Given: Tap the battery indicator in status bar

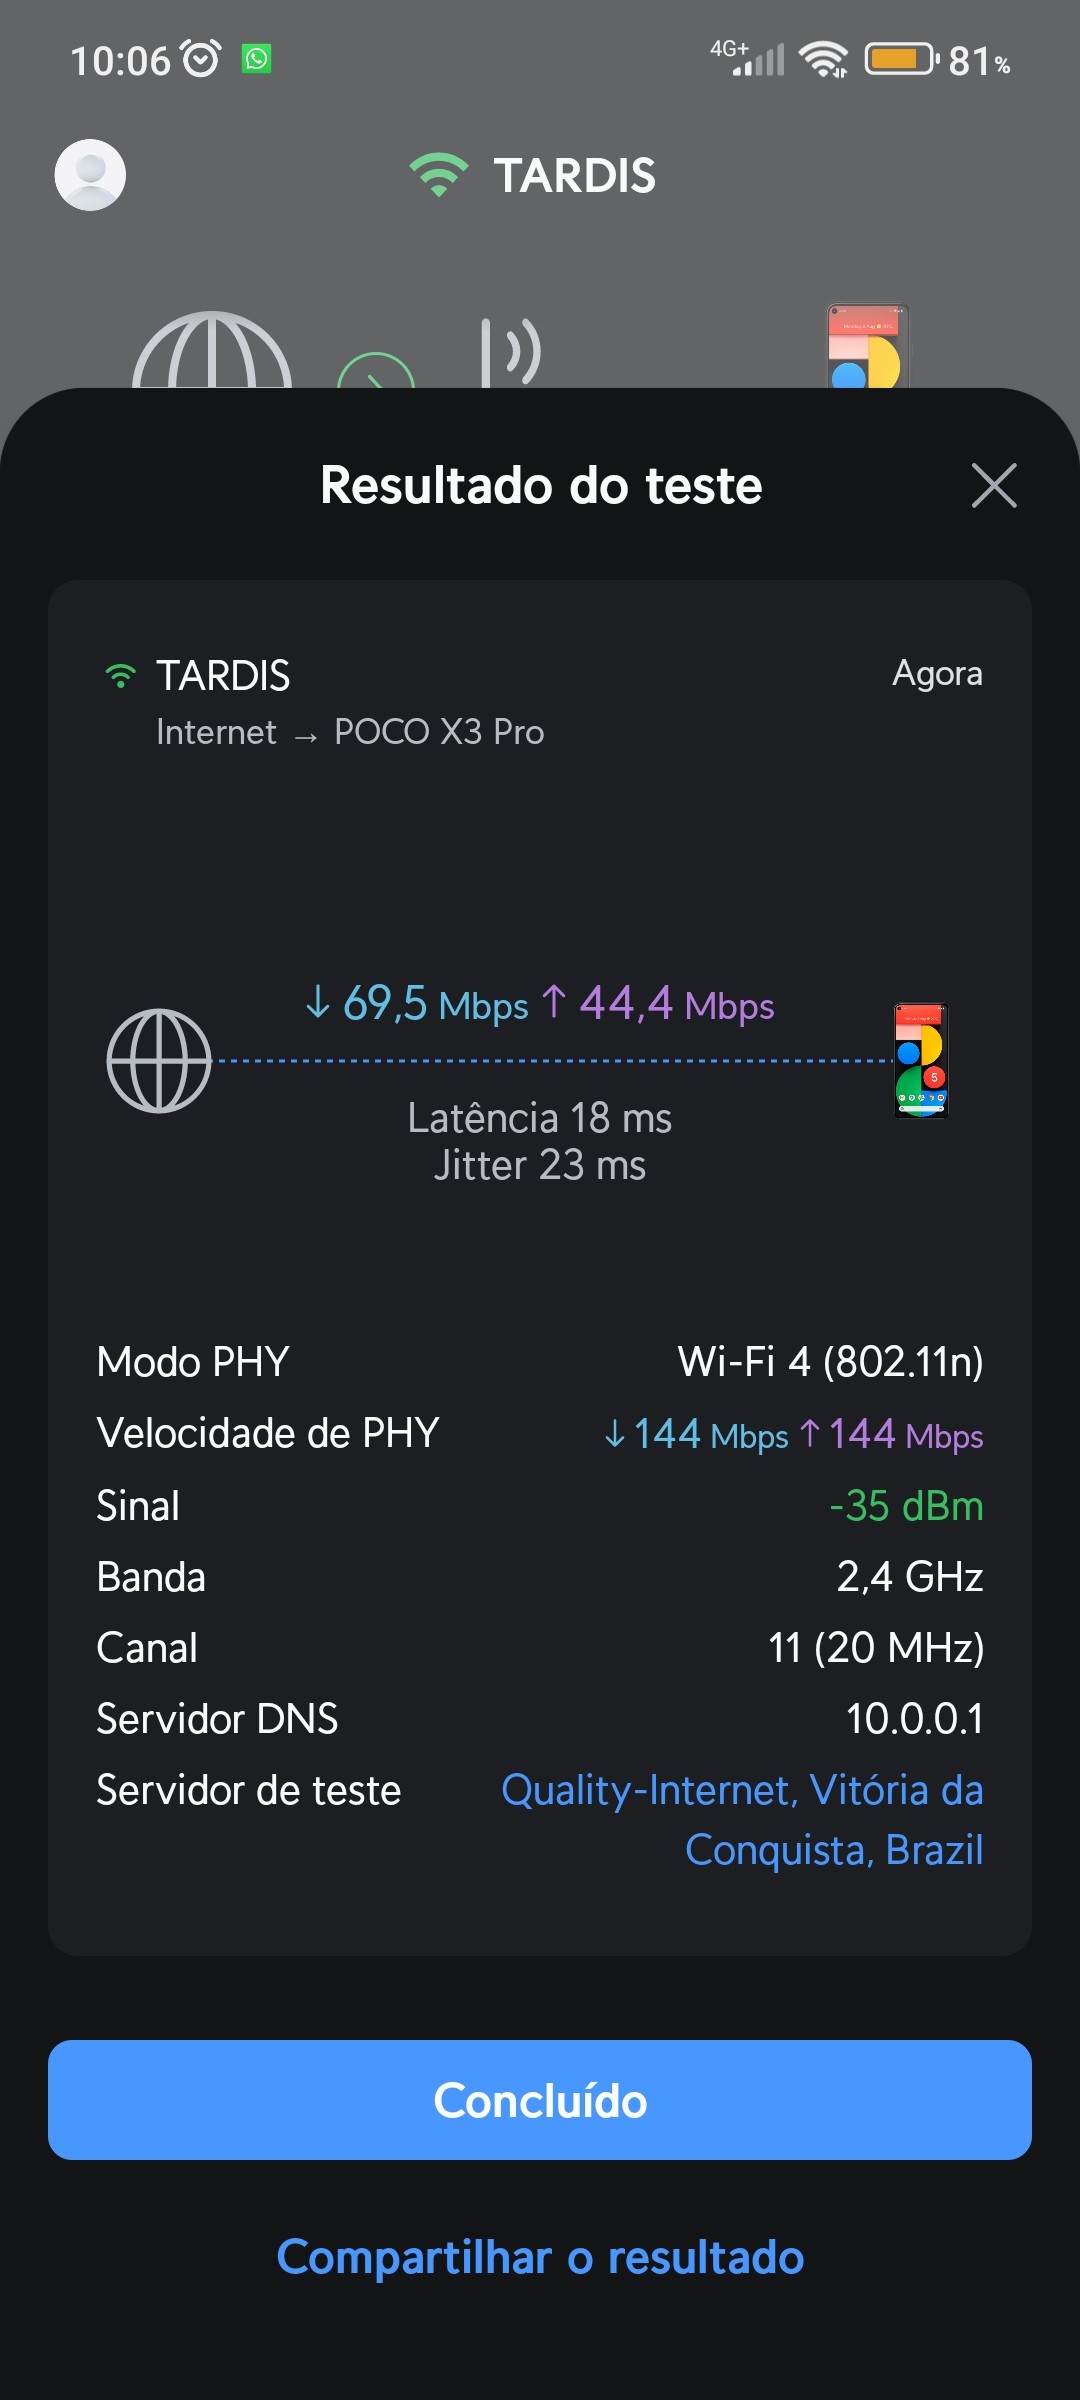Looking at the screenshot, I should point(900,59).
